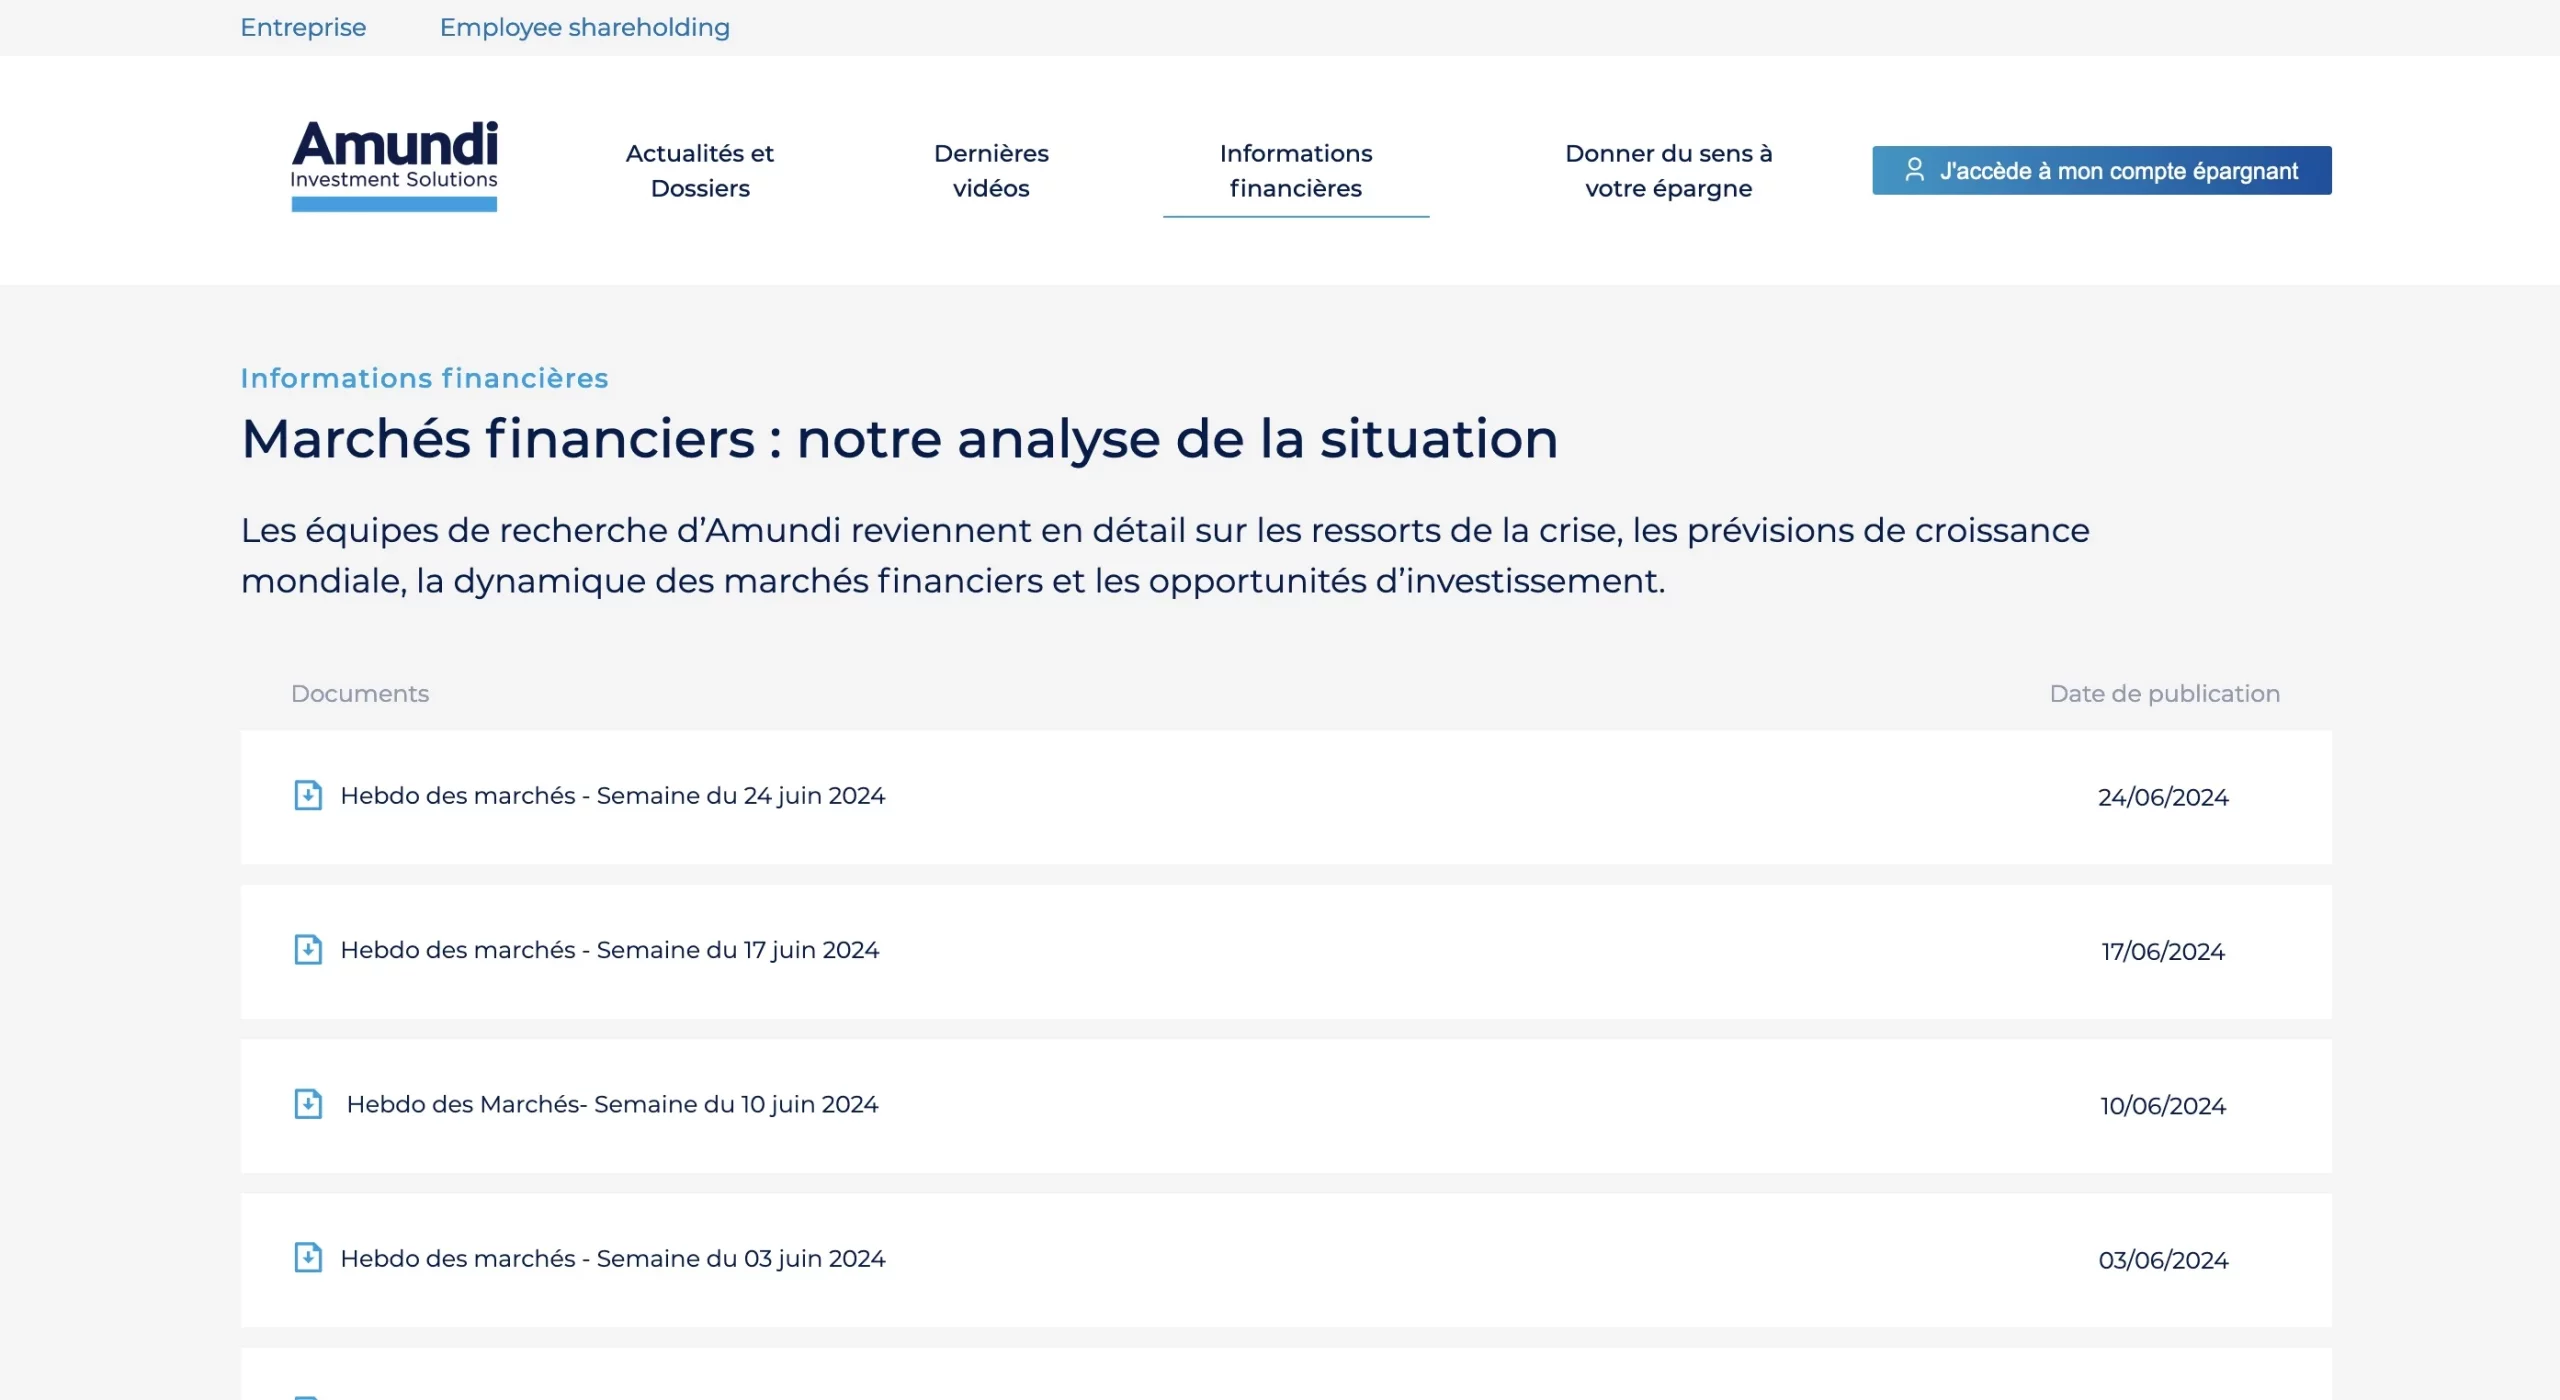The image size is (2560, 1400).
Task: Open Donner du sens à votre épargne
Action: coord(1668,171)
